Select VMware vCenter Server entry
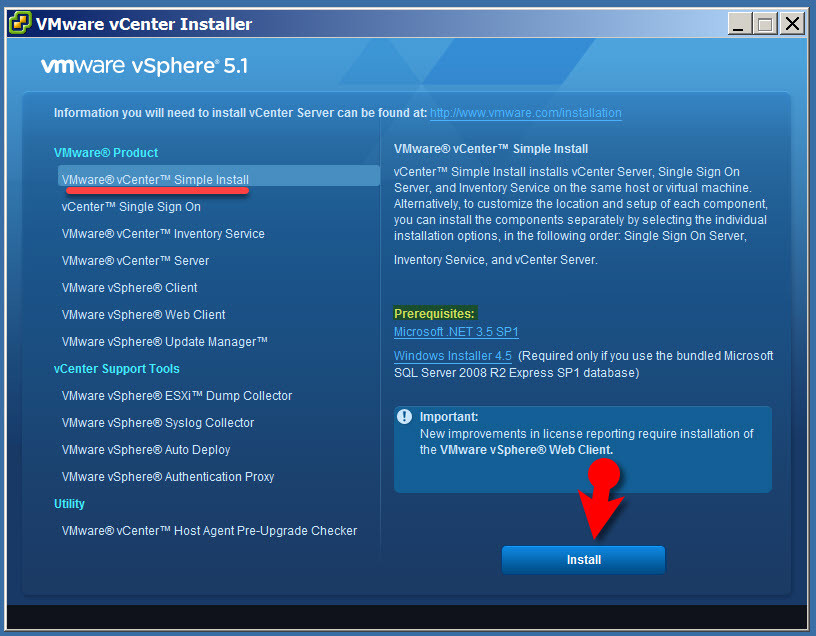The width and height of the screenshot is (816, 636). point(135,261)
